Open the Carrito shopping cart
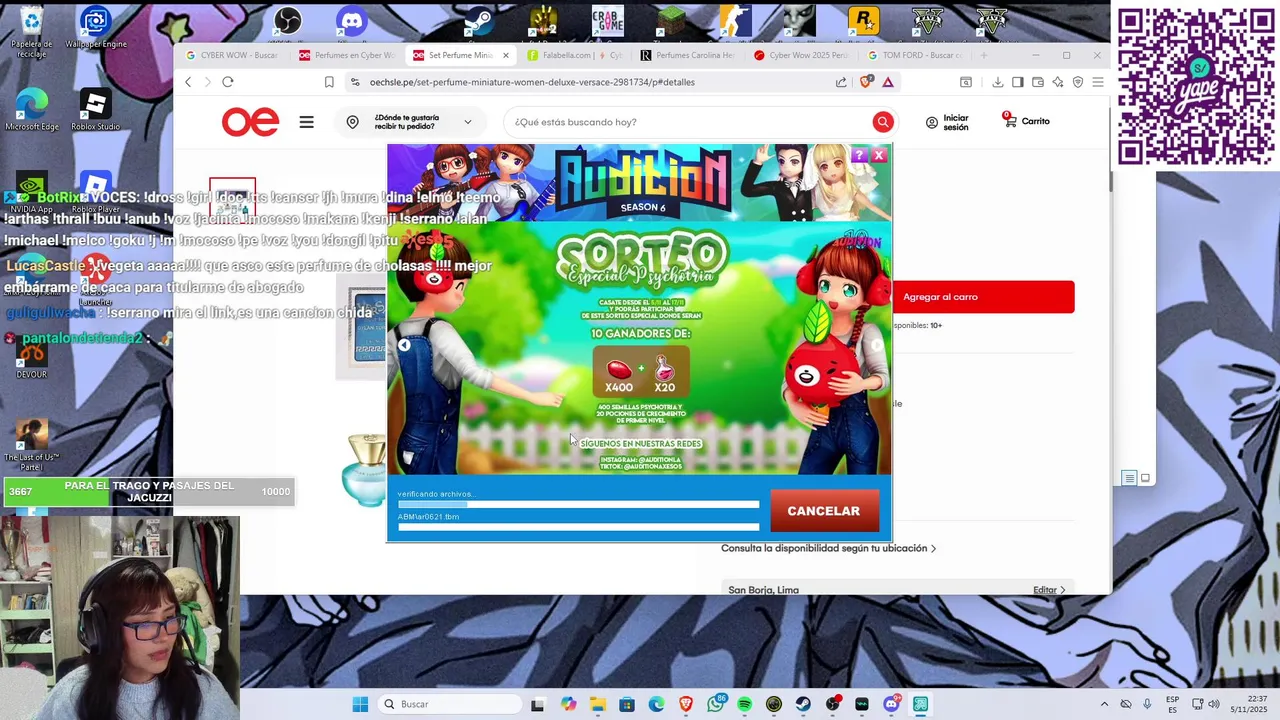 (x=1026, y=121)
